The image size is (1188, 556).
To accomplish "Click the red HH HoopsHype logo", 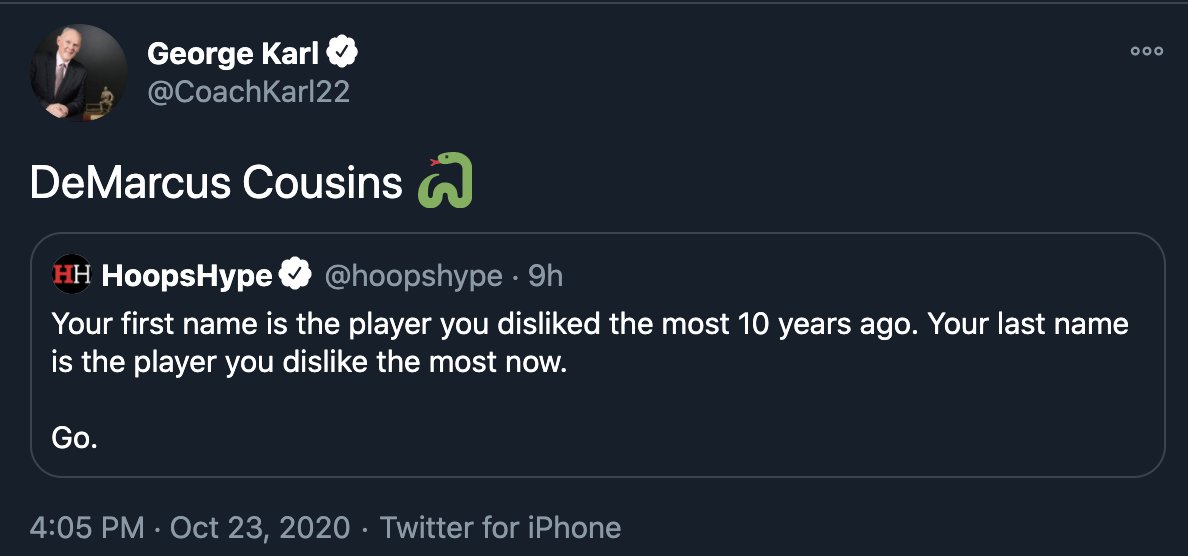I will (71, 275).
